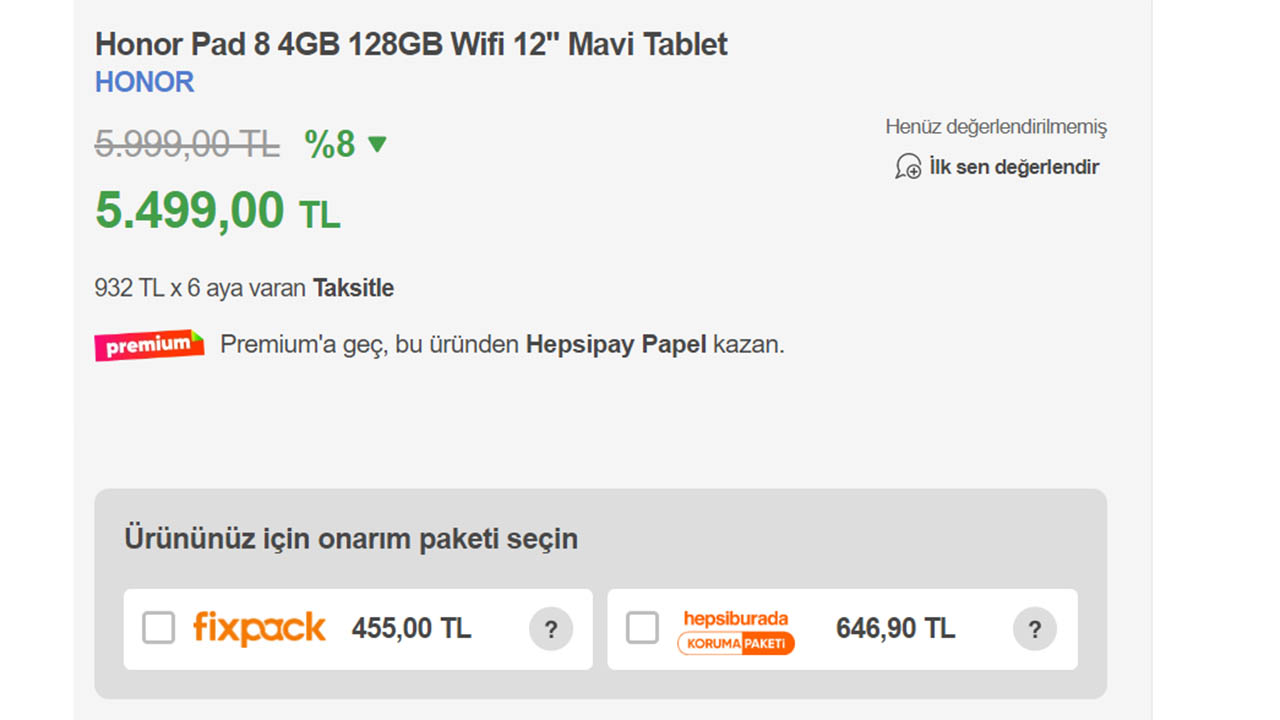This screenshot has width=1280, height=720.
Task: Open the fixpack help question mark
Action: click(550, 629)
